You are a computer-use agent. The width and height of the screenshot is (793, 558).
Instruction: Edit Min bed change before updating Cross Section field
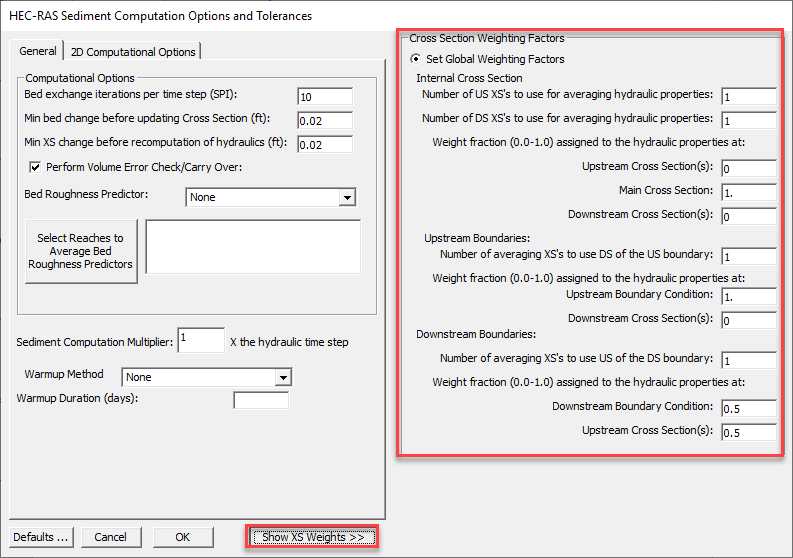[325, 121]
